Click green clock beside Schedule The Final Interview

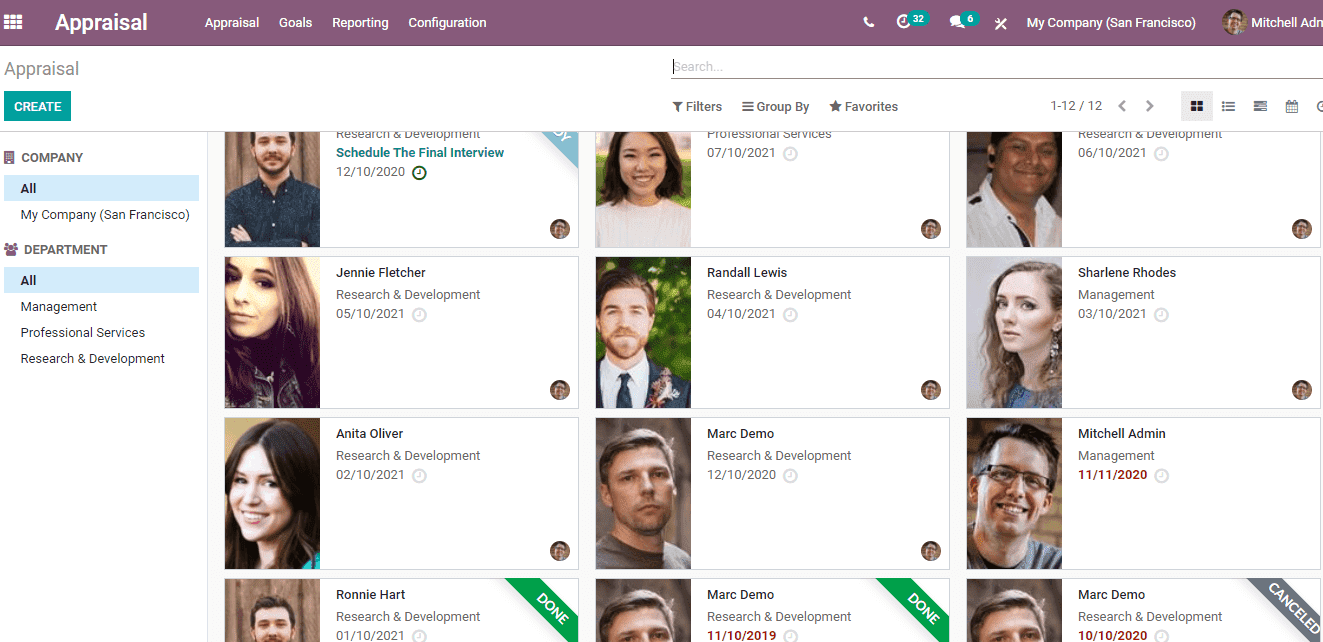pyautogui.click(x=419, y=173)
